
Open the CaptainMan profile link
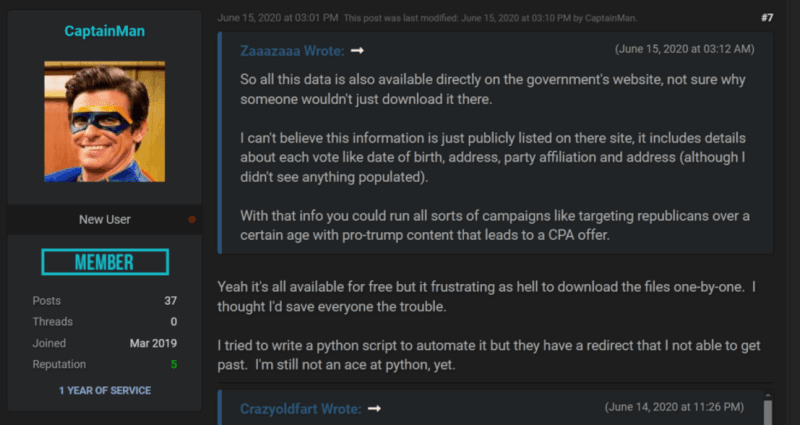pyautogui.click(x=105, y=31)
